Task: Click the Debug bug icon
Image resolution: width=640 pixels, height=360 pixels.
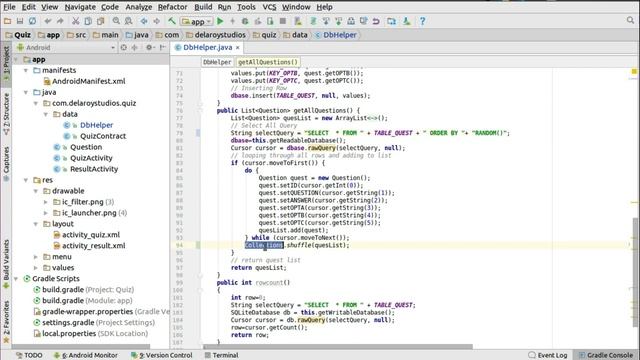Action: pyautogui.click(x=245, y=21)
